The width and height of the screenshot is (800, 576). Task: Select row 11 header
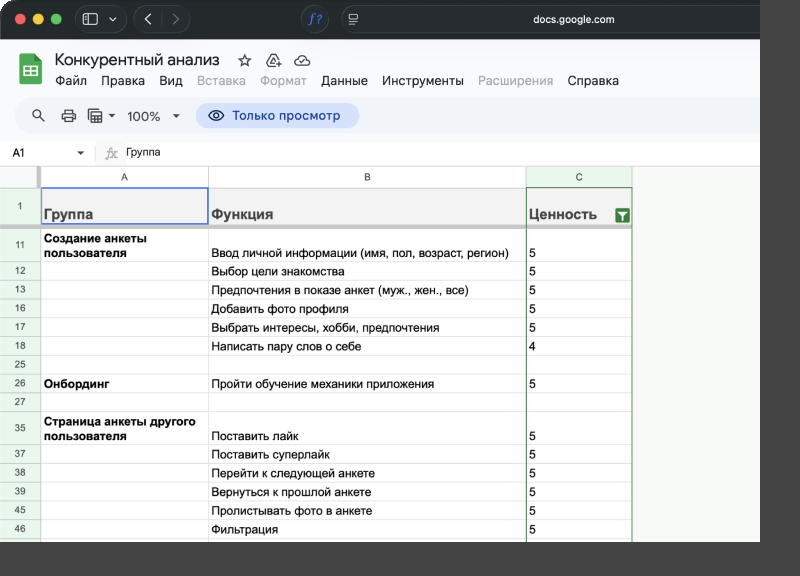coord(20,245)
